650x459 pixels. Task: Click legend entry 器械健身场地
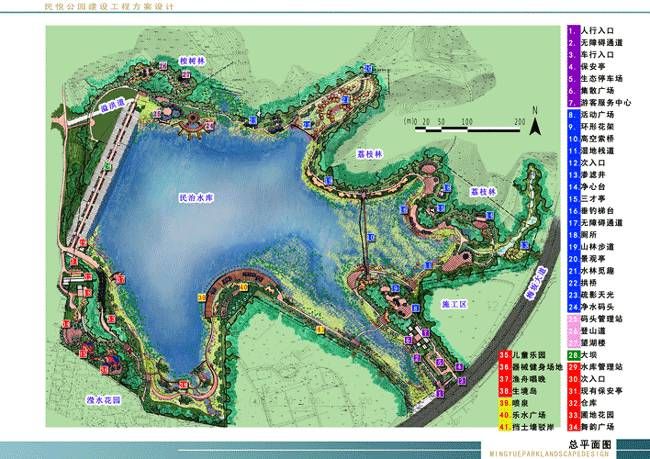tap(531, 367)
